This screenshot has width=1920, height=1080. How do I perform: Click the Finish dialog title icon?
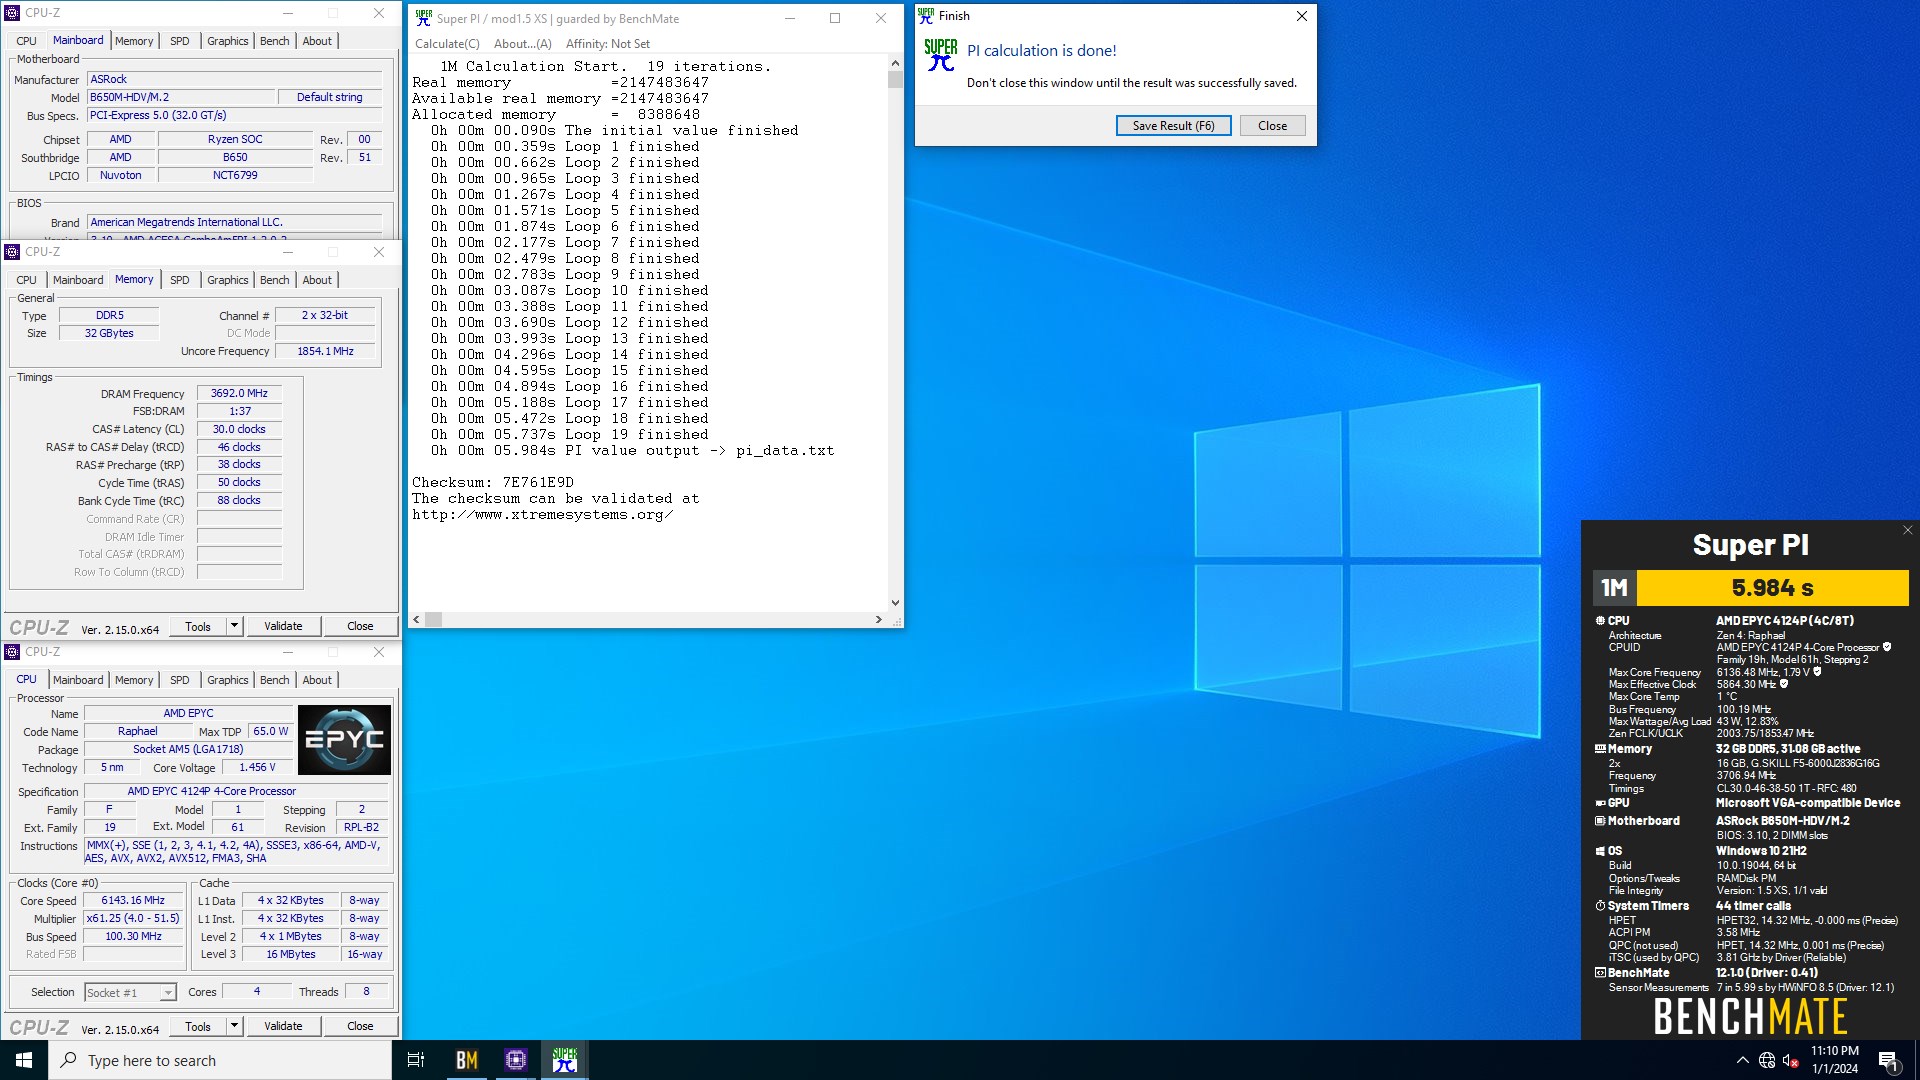pos(926,16)
